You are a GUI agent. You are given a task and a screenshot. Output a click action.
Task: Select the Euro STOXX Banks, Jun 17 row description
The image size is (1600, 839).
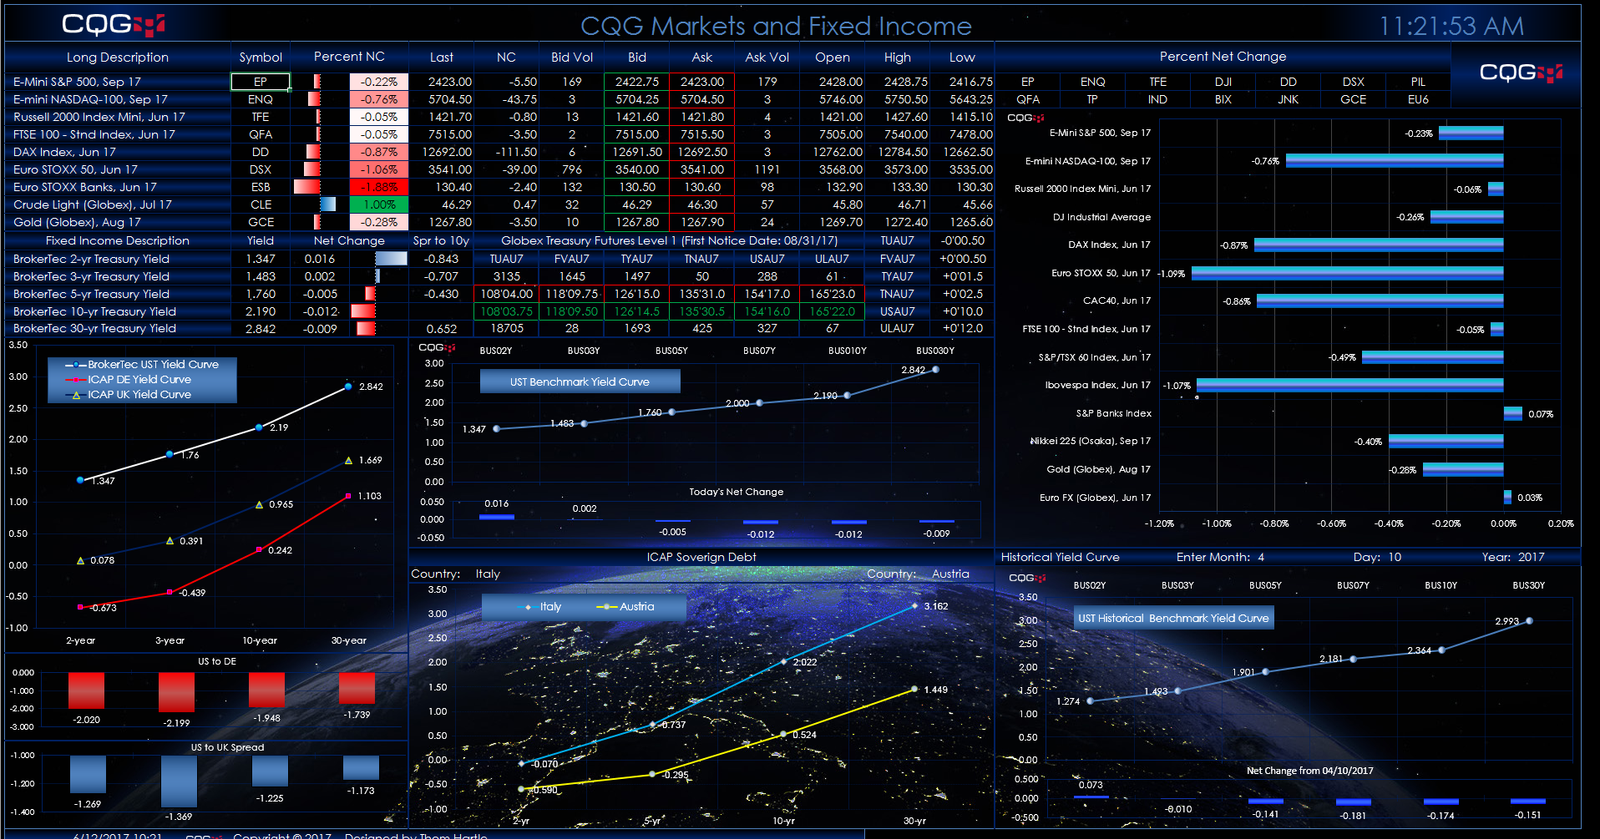[x=85, y=187]
